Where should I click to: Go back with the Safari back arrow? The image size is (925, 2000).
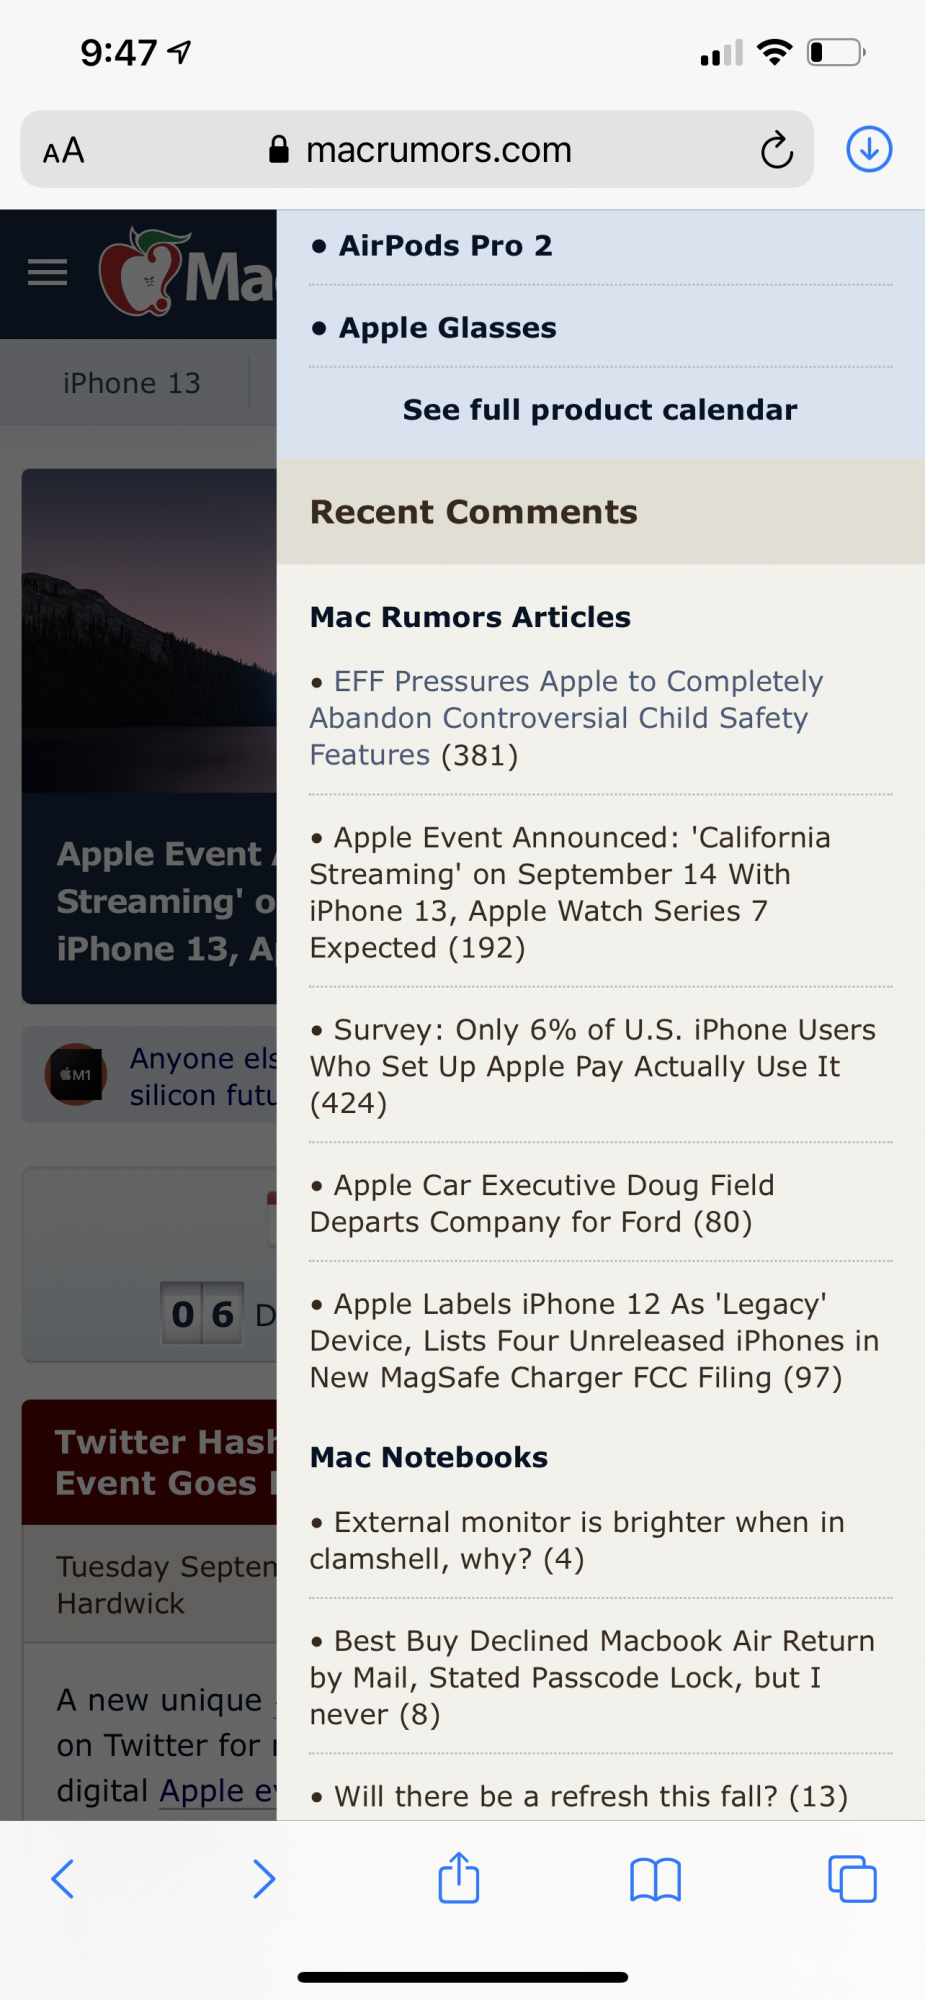click(x=63, y=1879)
